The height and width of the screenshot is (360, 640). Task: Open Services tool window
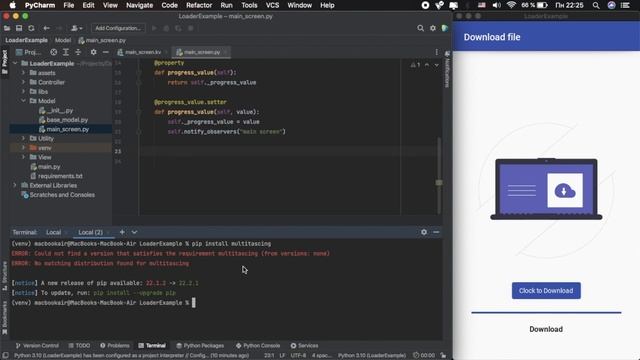click(x=304, y=345)
